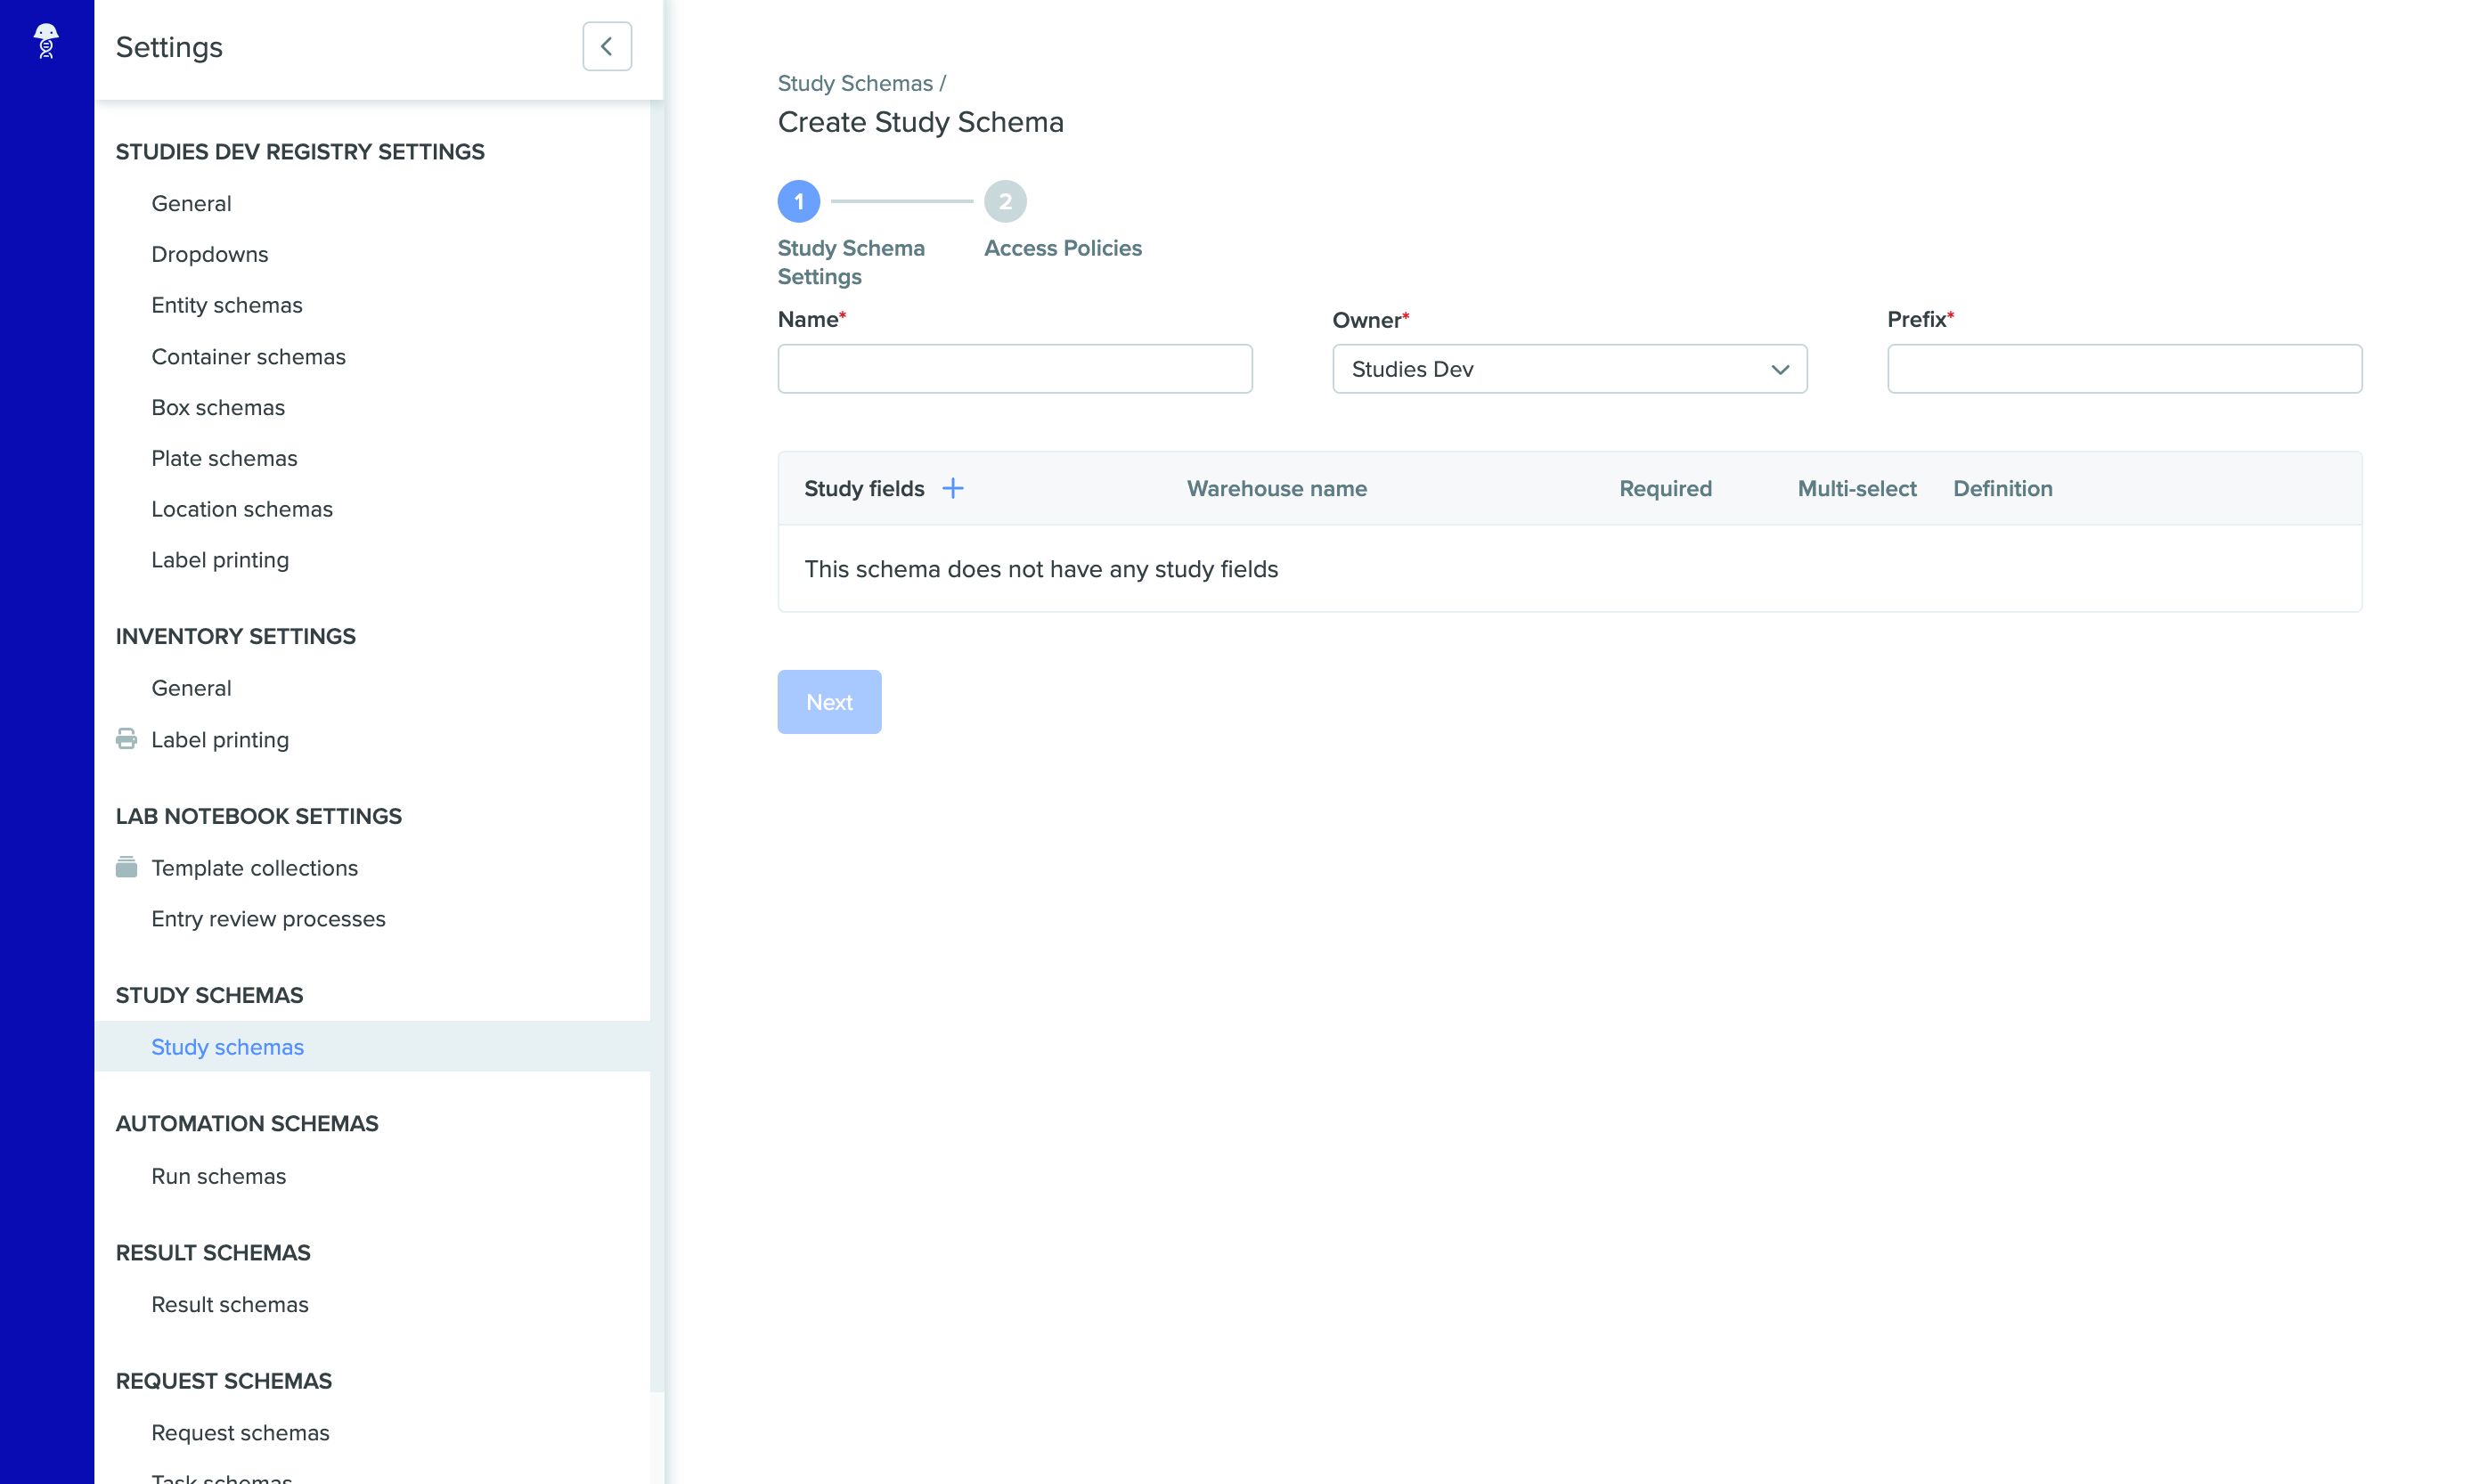Image resolution: width=2471 pixels, height=1484 pixels.
Task: Collapse the Settings panel with the chevron button
Action: [607, 46]
